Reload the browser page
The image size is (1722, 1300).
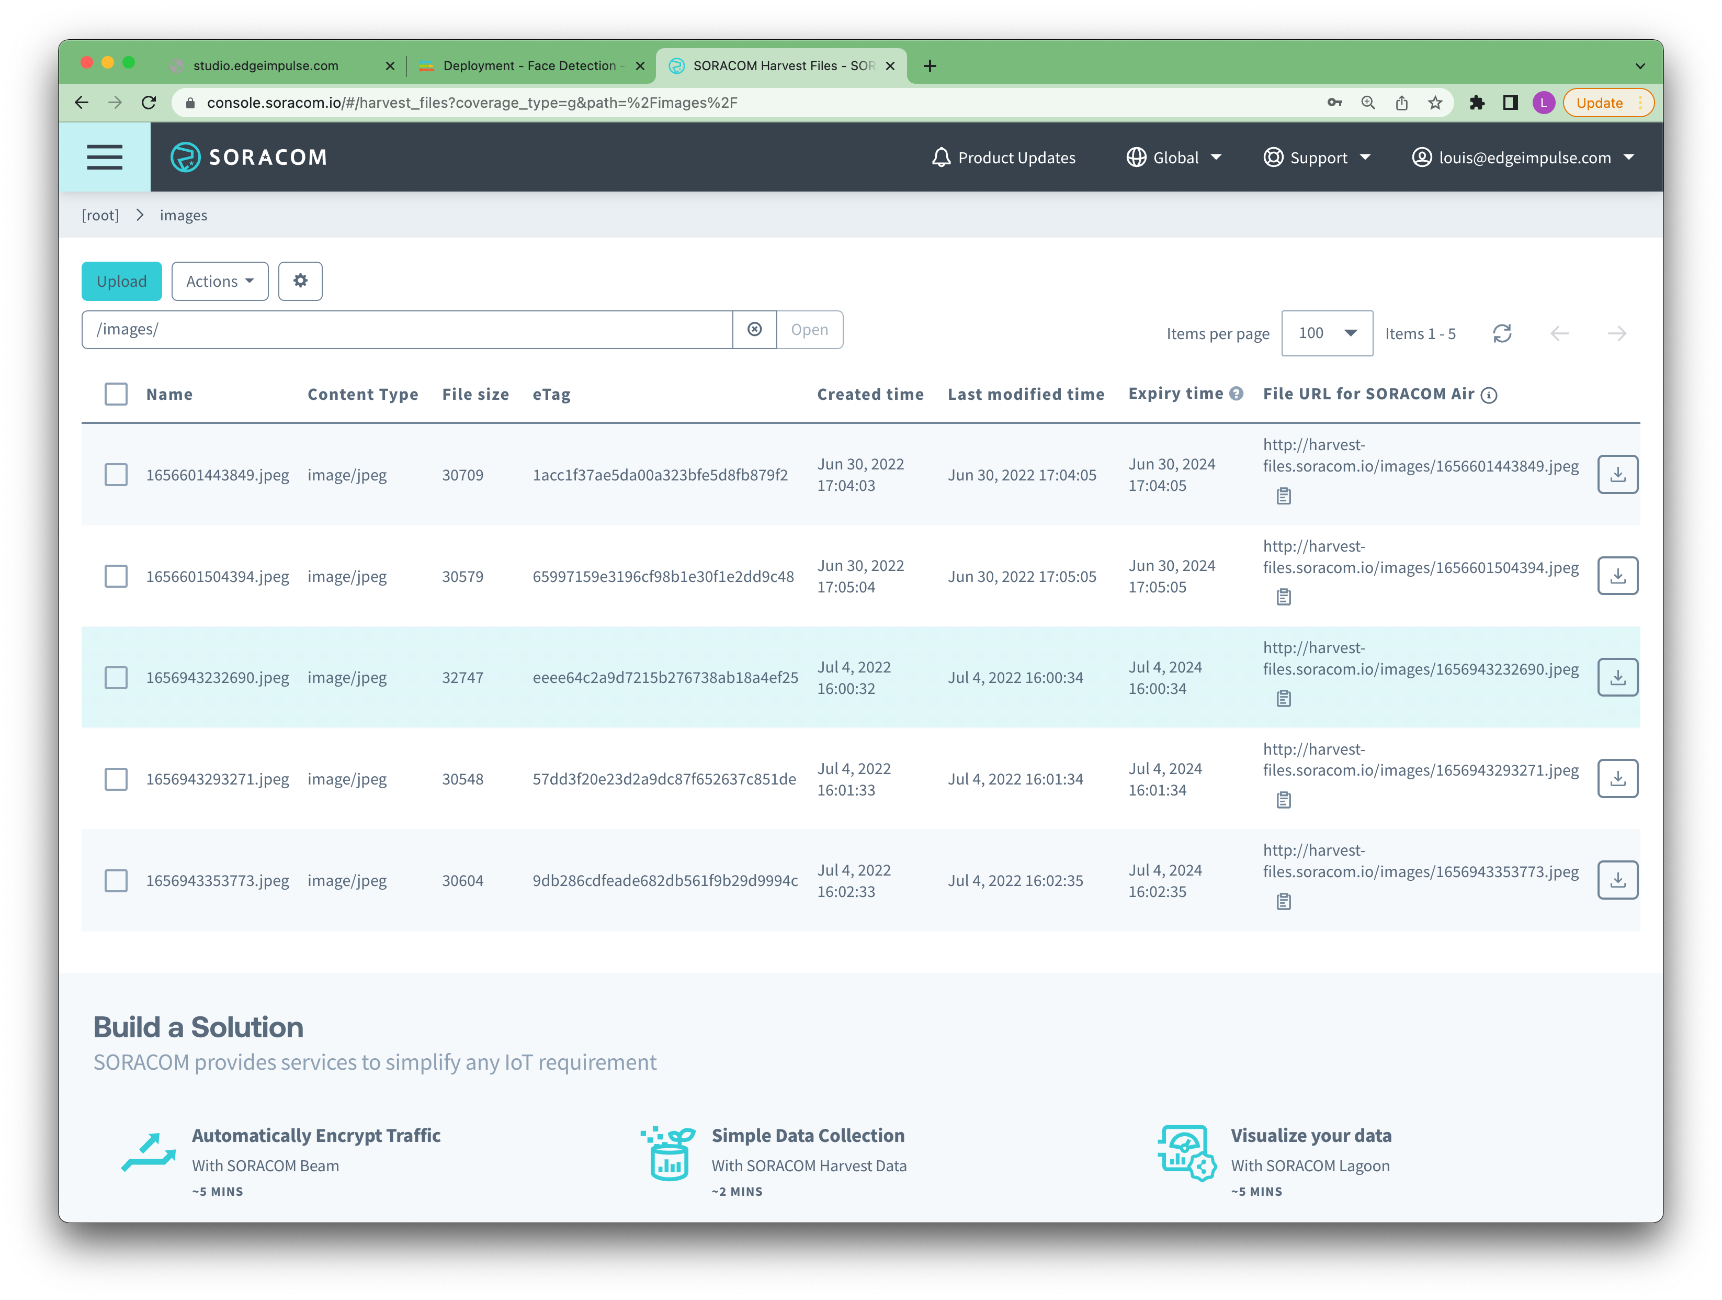click(149, 102)
